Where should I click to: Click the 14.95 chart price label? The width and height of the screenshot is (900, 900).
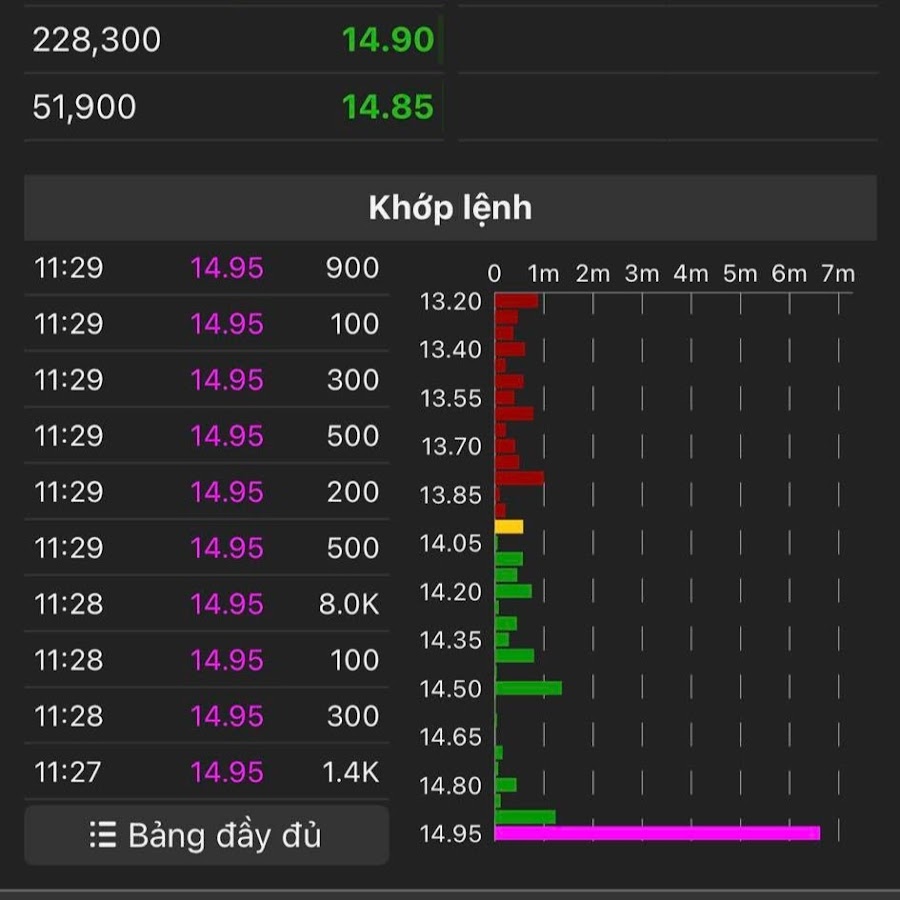(x=450, y=834)
